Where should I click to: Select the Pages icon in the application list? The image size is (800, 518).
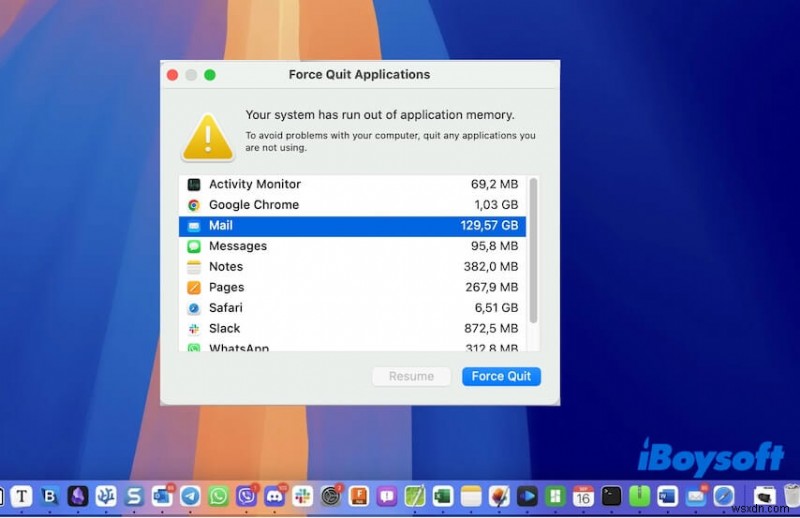194,288
